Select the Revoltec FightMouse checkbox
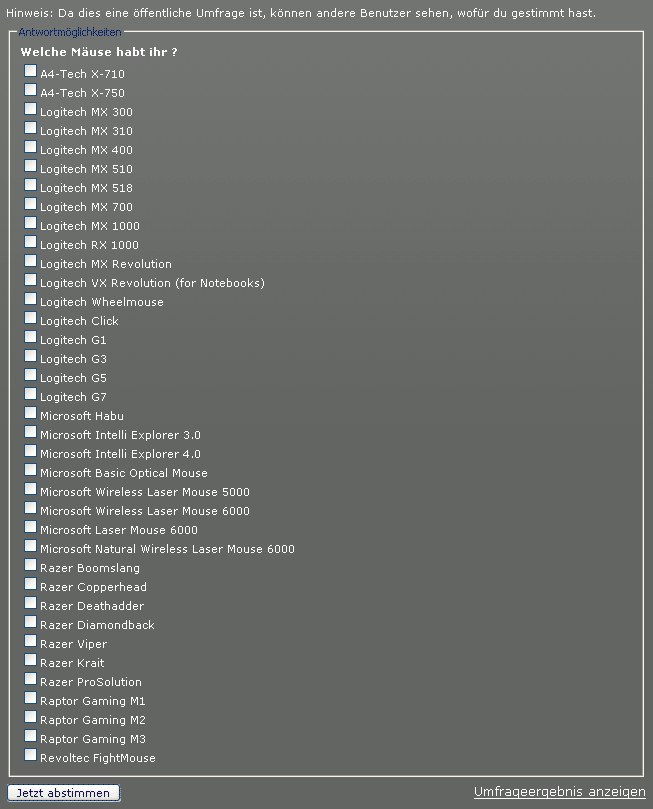653x809 pixels. pyautogui.click(x=30, y=755)
